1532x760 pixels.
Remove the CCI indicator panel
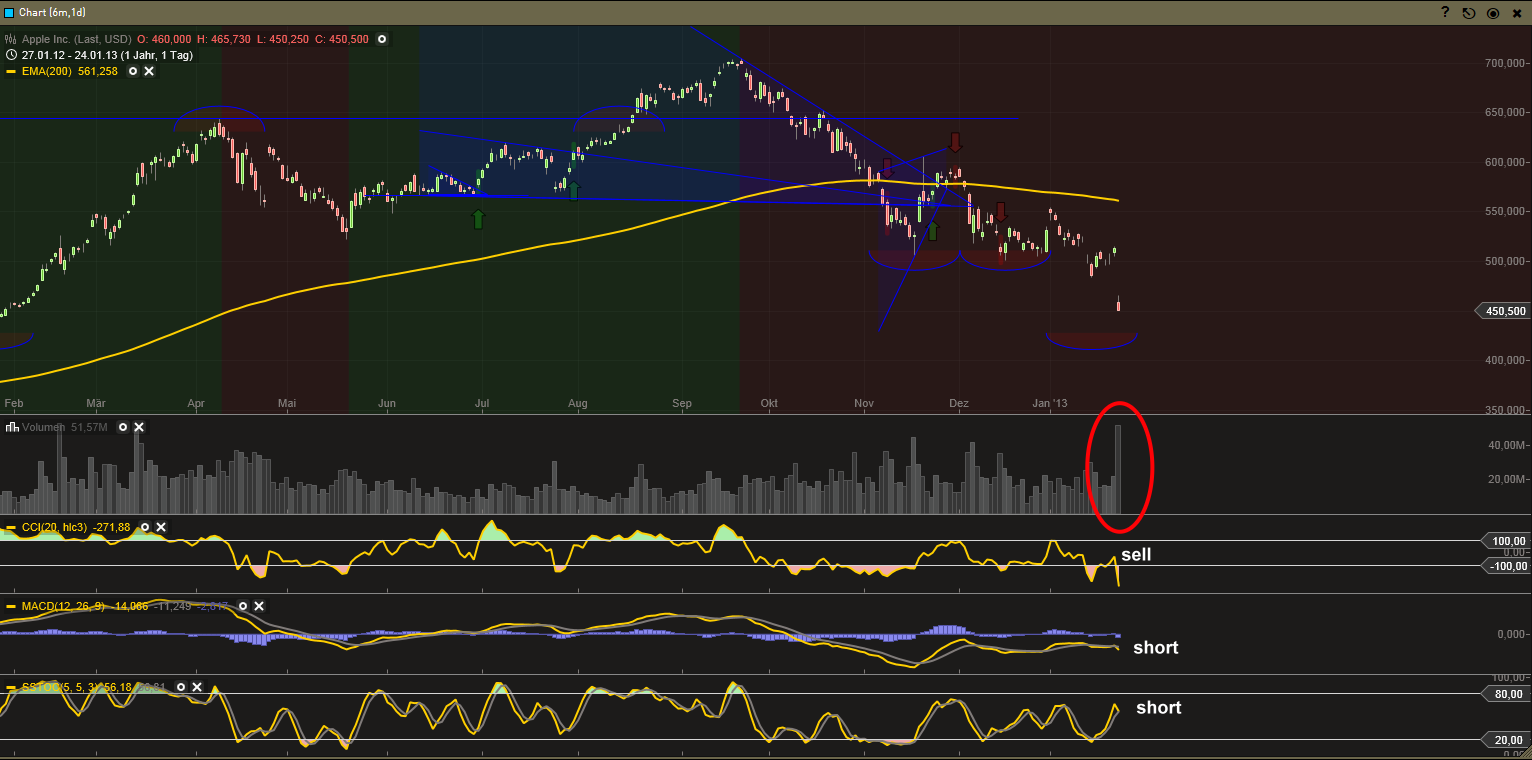(161, 527)
